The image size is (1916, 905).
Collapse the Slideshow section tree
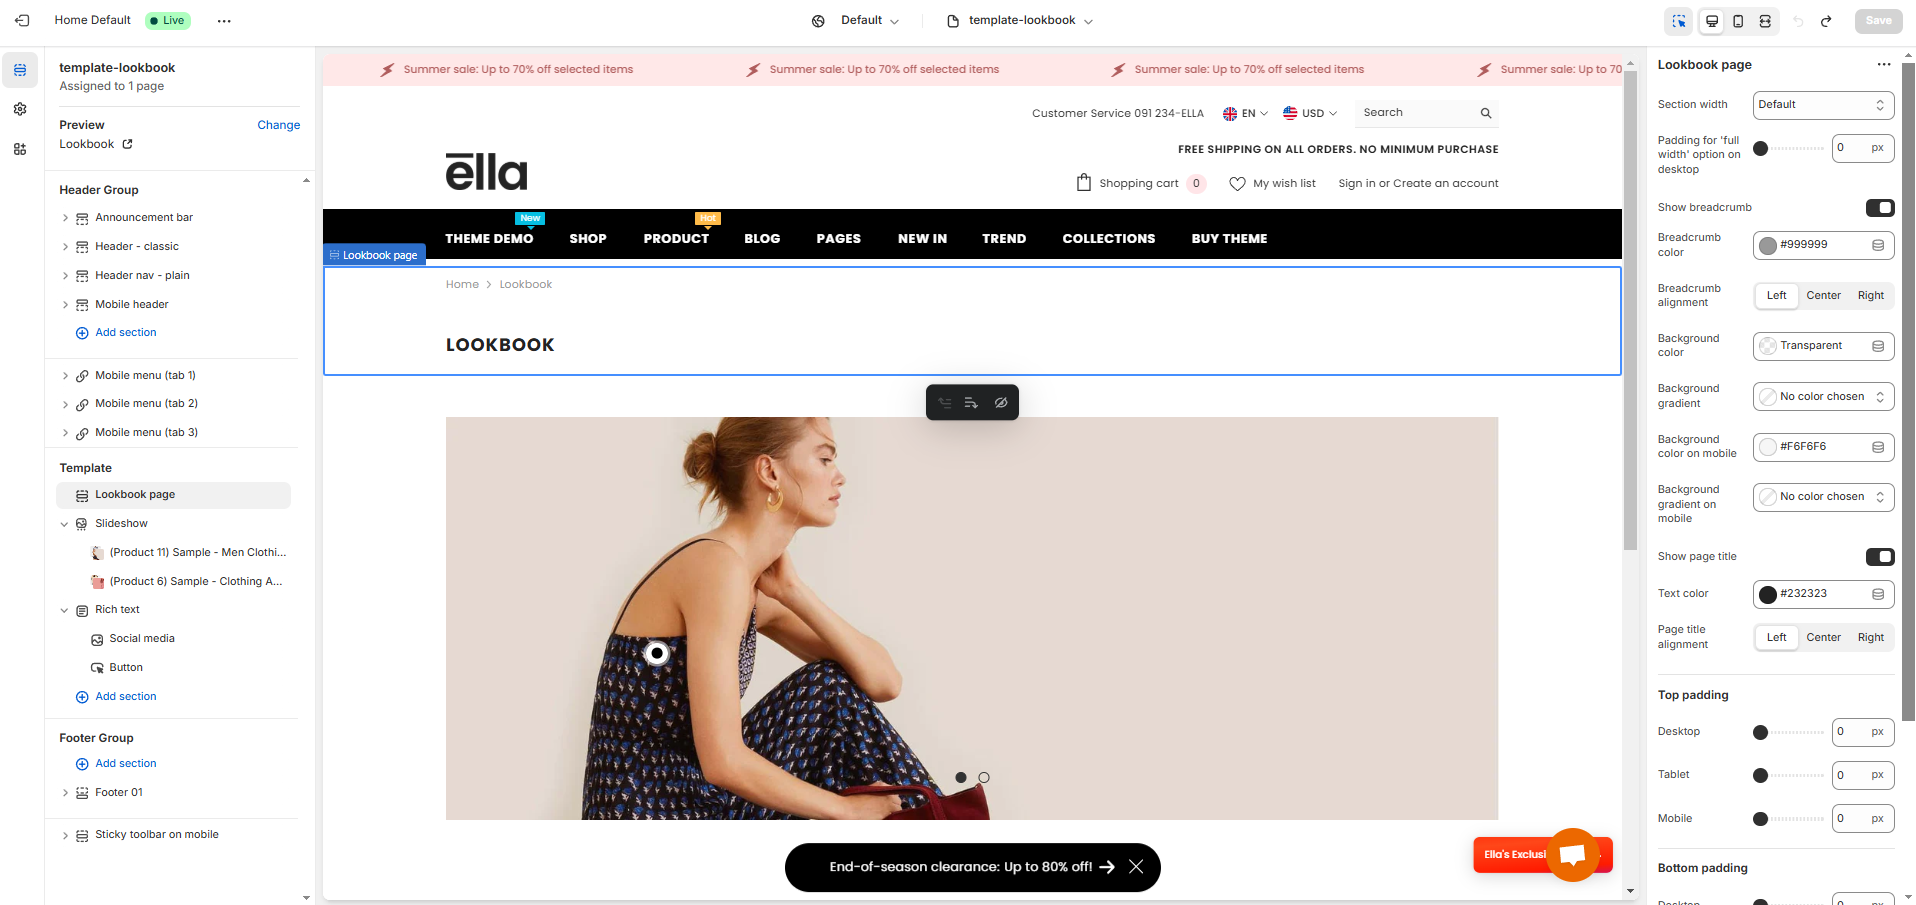pyautogui.click(x=65, y=524)
